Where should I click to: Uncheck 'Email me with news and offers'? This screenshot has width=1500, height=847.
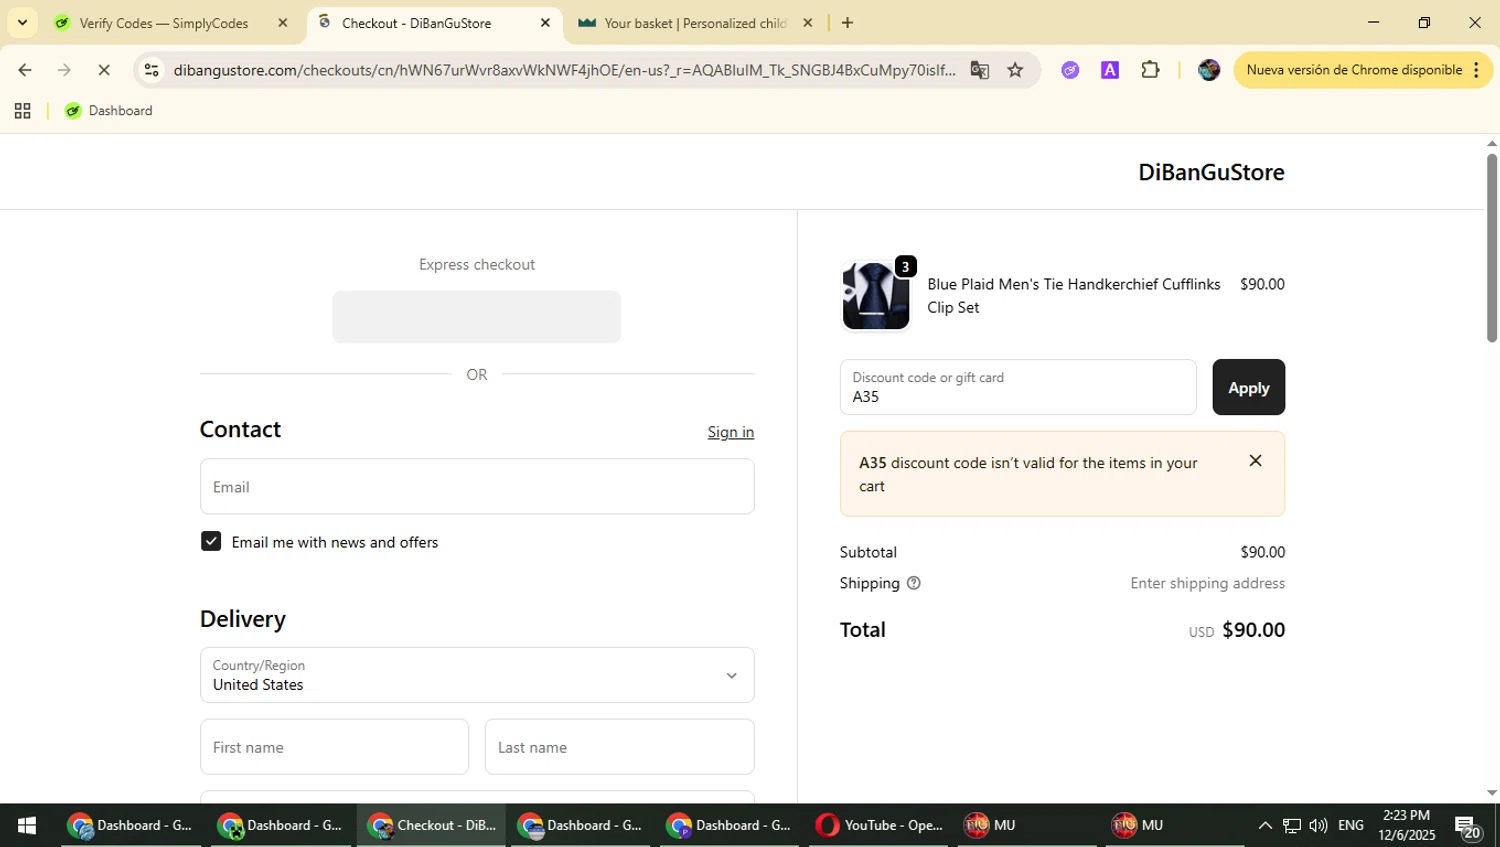pos(211,541)
